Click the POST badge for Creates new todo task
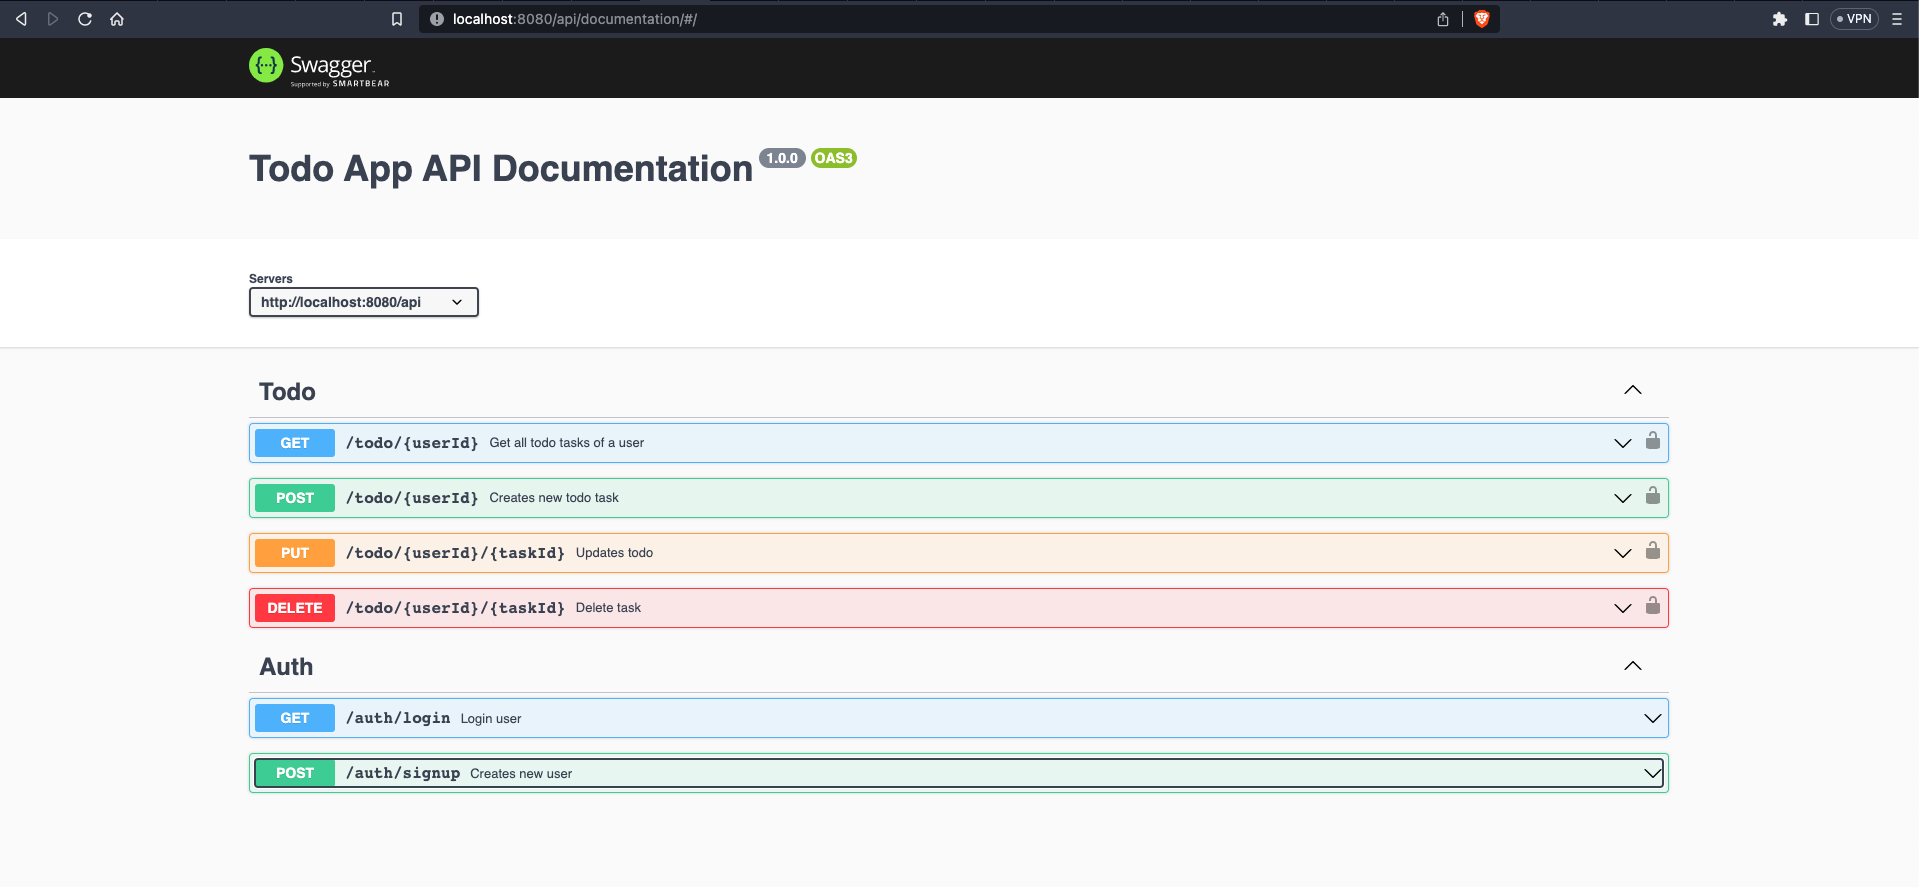1919x887 pixels. (295, 498)
